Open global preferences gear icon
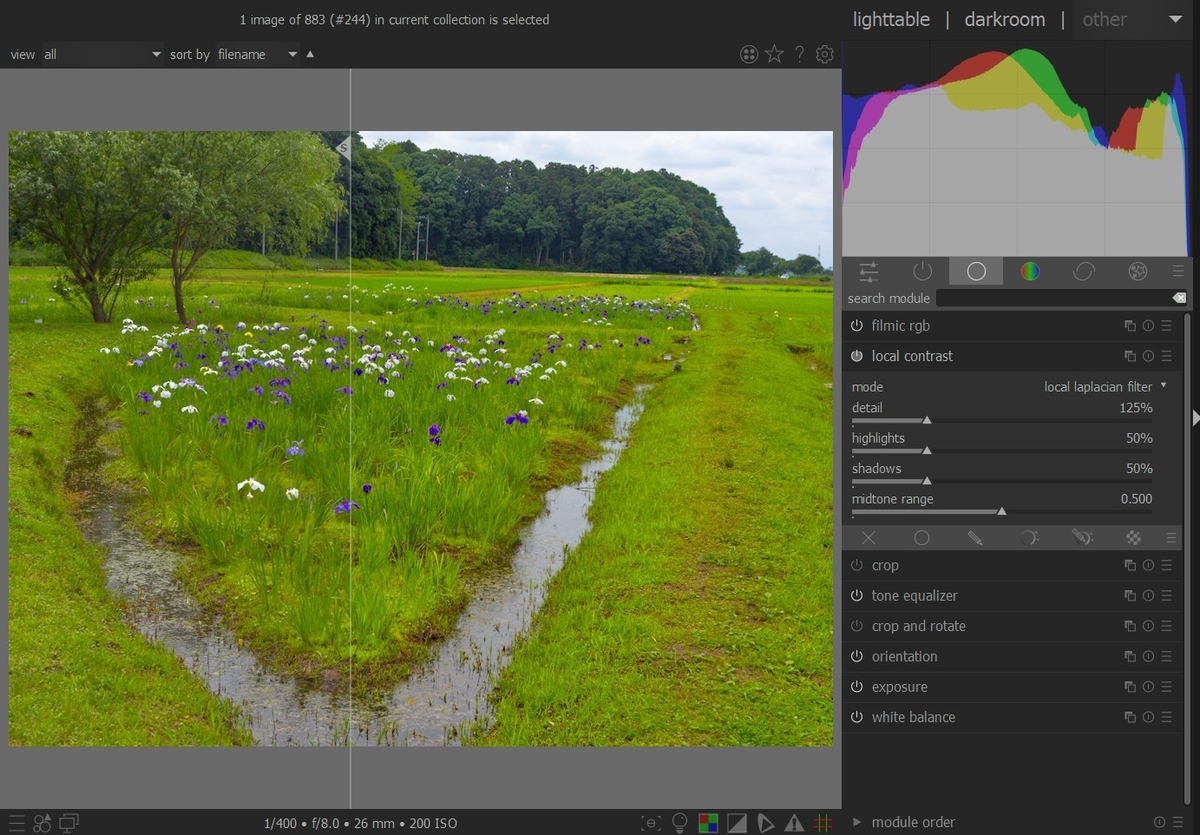The image size is (1200, 835). tap(825, 54)
